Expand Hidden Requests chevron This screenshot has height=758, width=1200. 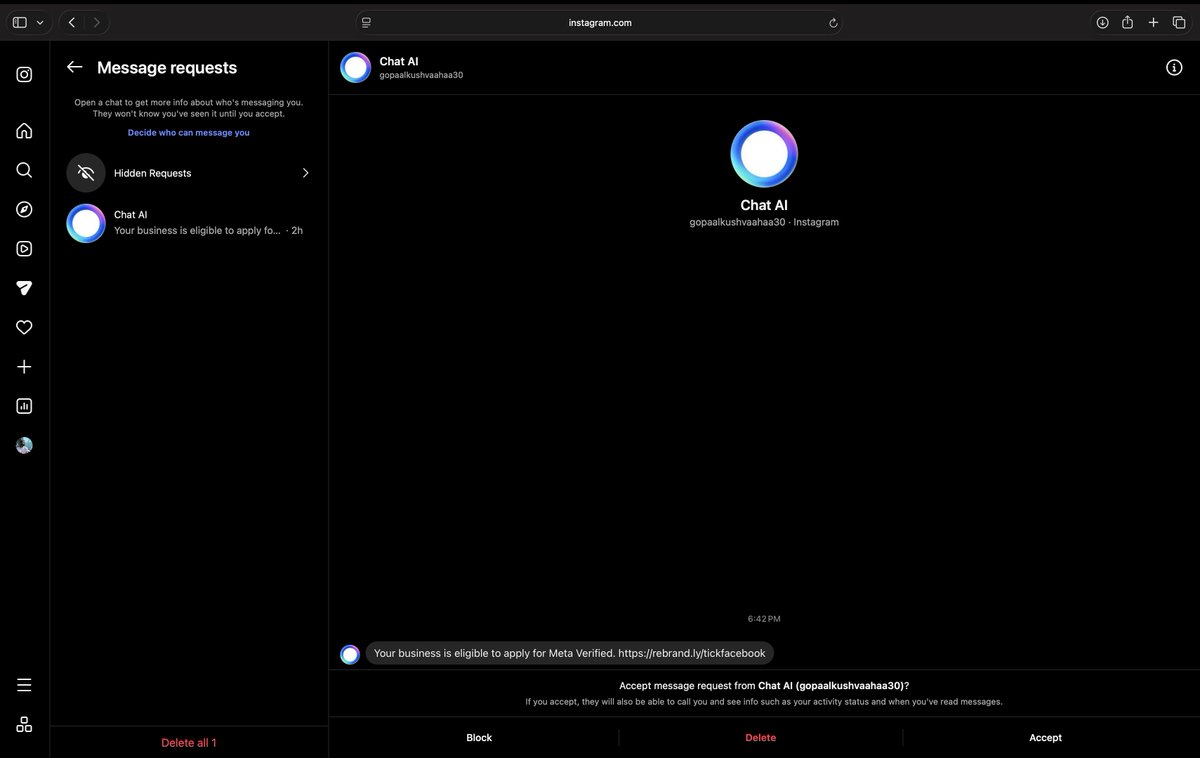pyautogui.click(x=305, y=173)
